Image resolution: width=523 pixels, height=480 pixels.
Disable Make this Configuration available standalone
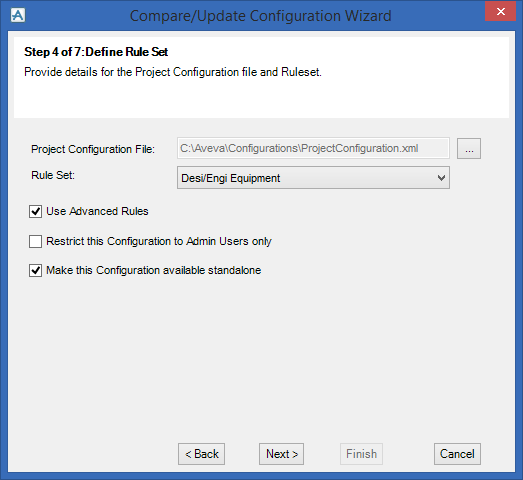pyautogui.click(x=35, y=271)
